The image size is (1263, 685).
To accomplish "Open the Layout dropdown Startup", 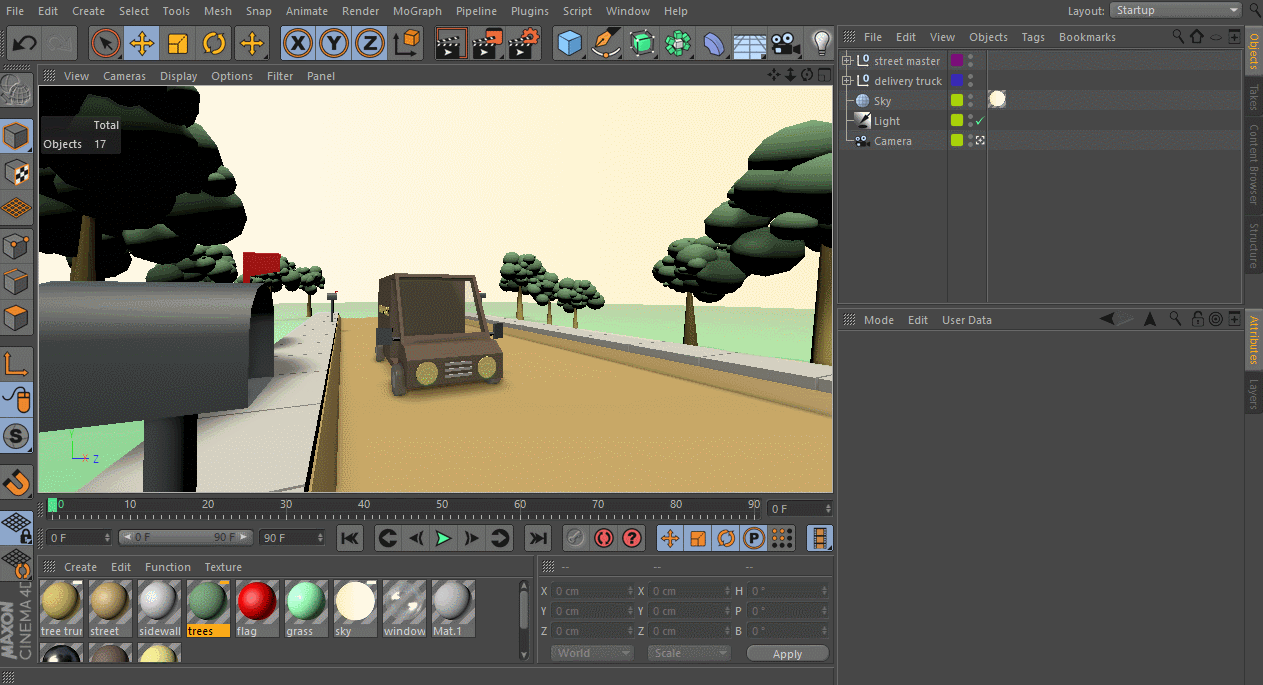I will tap(1175, 10).
